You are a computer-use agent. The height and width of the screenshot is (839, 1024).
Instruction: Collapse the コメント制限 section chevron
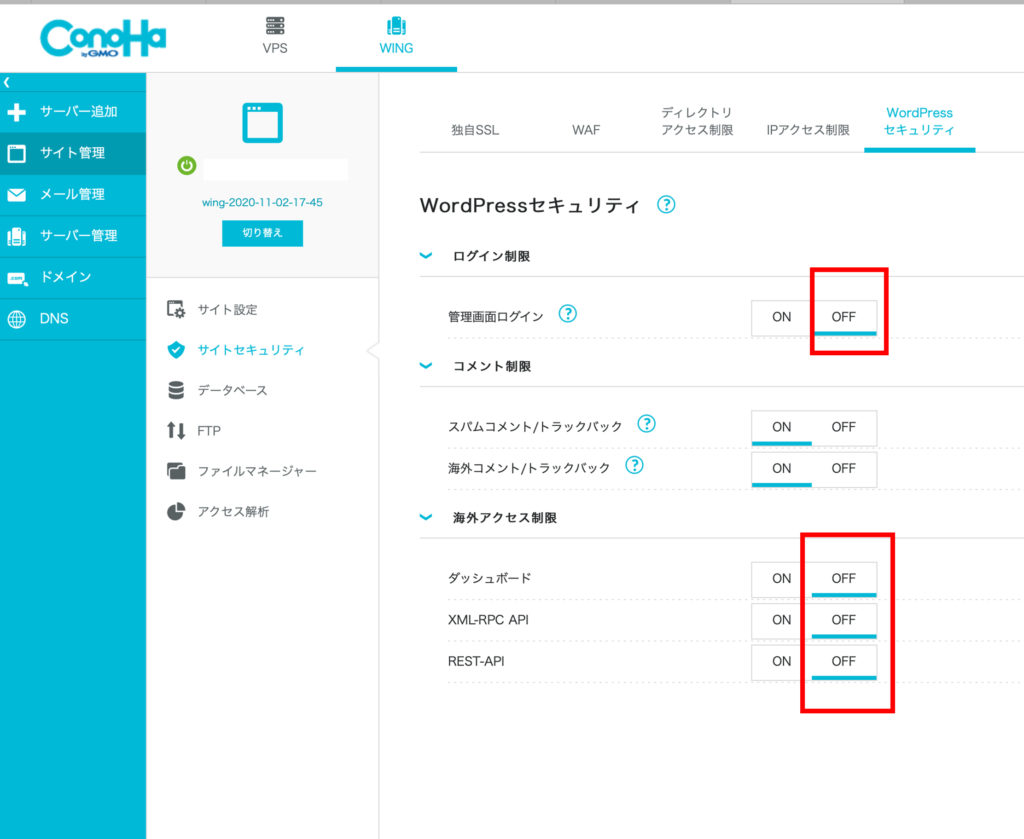click(426, 366)
